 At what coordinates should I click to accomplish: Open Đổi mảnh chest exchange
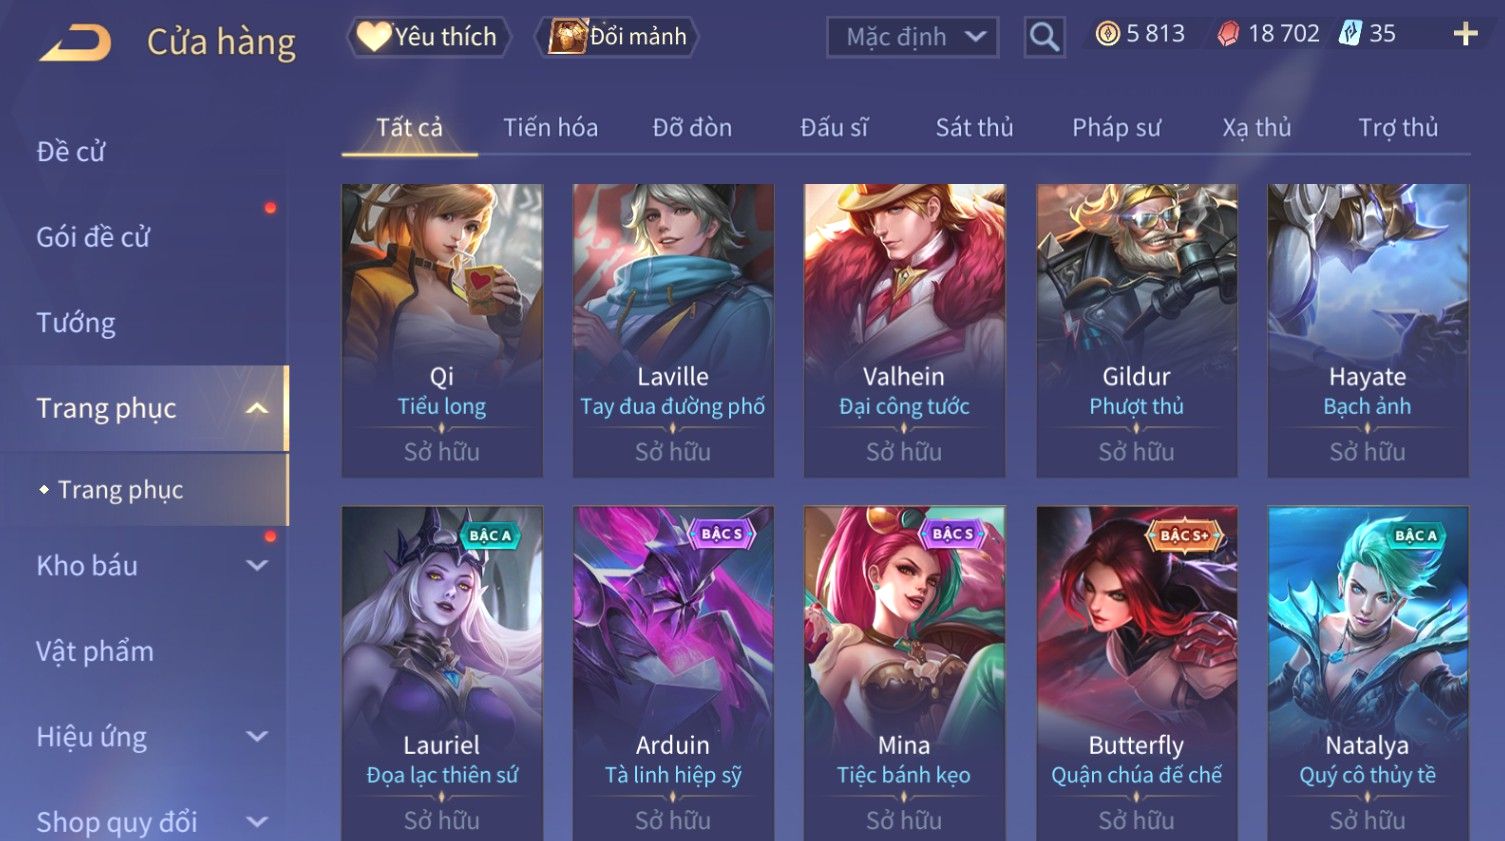pyautogui.click(x=616, y=37)
